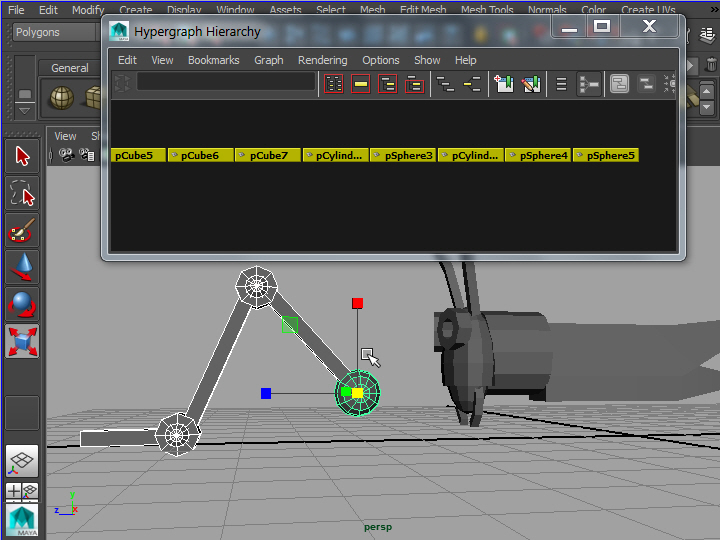Click the shelf trash can icon

click(711, 65)
